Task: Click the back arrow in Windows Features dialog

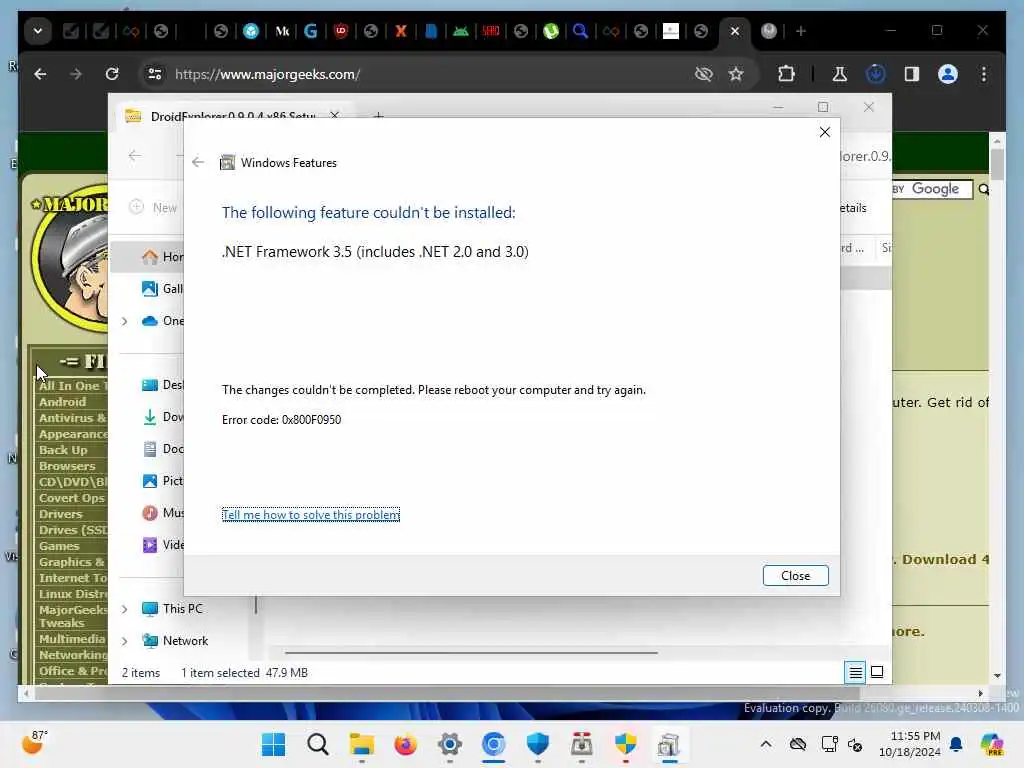Action: 198,162
